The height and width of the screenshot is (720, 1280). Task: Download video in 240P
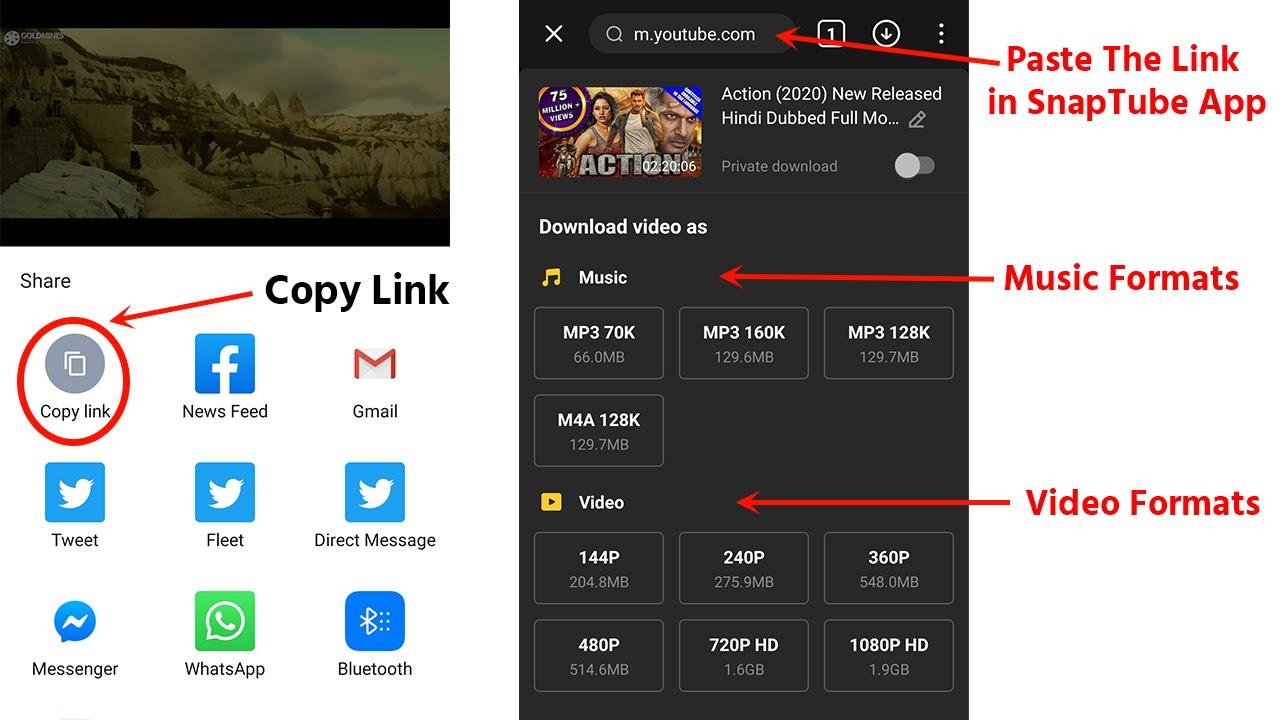tap(744, 568)
